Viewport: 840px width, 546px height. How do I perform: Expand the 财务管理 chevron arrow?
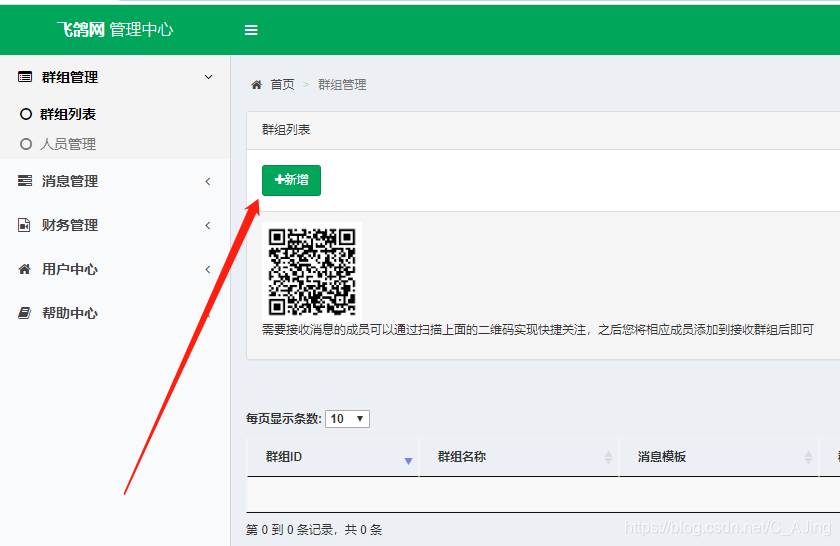click(x=208, y=226)
